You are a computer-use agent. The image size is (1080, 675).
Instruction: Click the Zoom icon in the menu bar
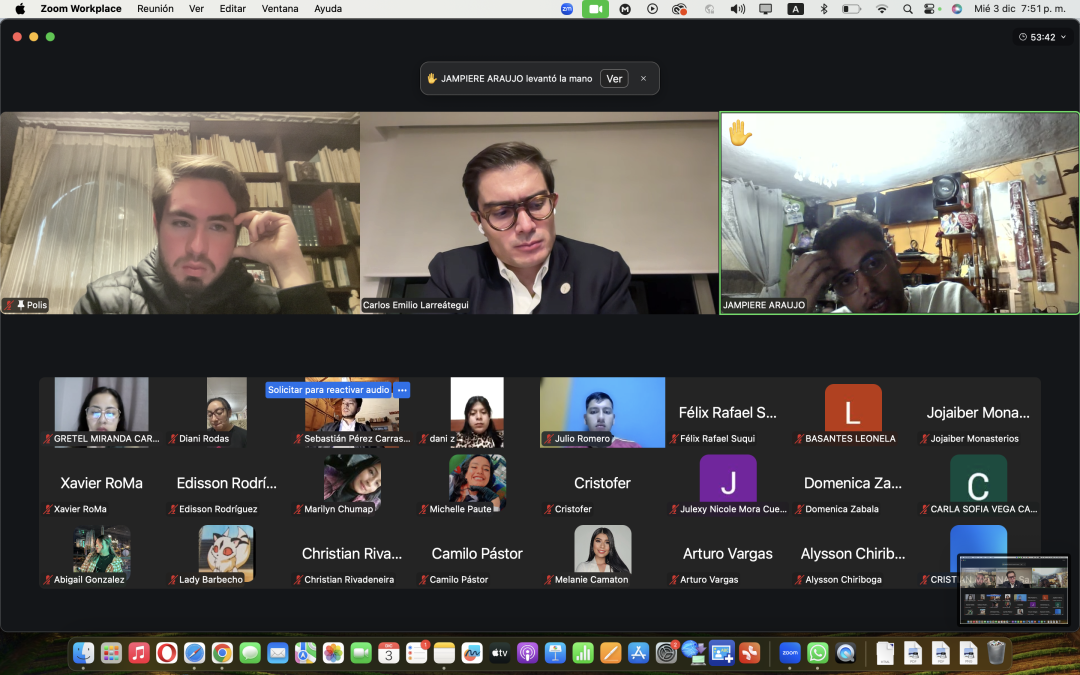click(x=567, y=9)
